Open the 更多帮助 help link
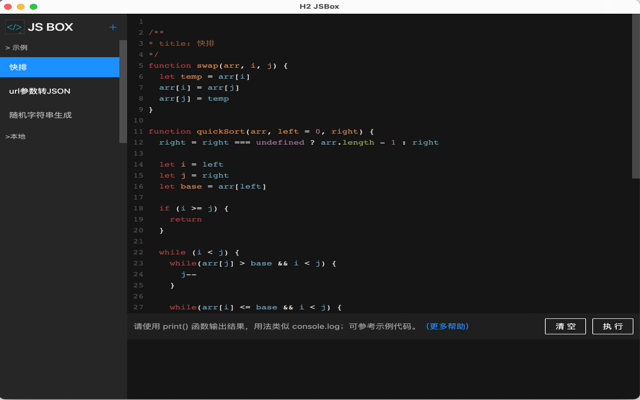Screen dimensions: 640x400 [447, 327]
